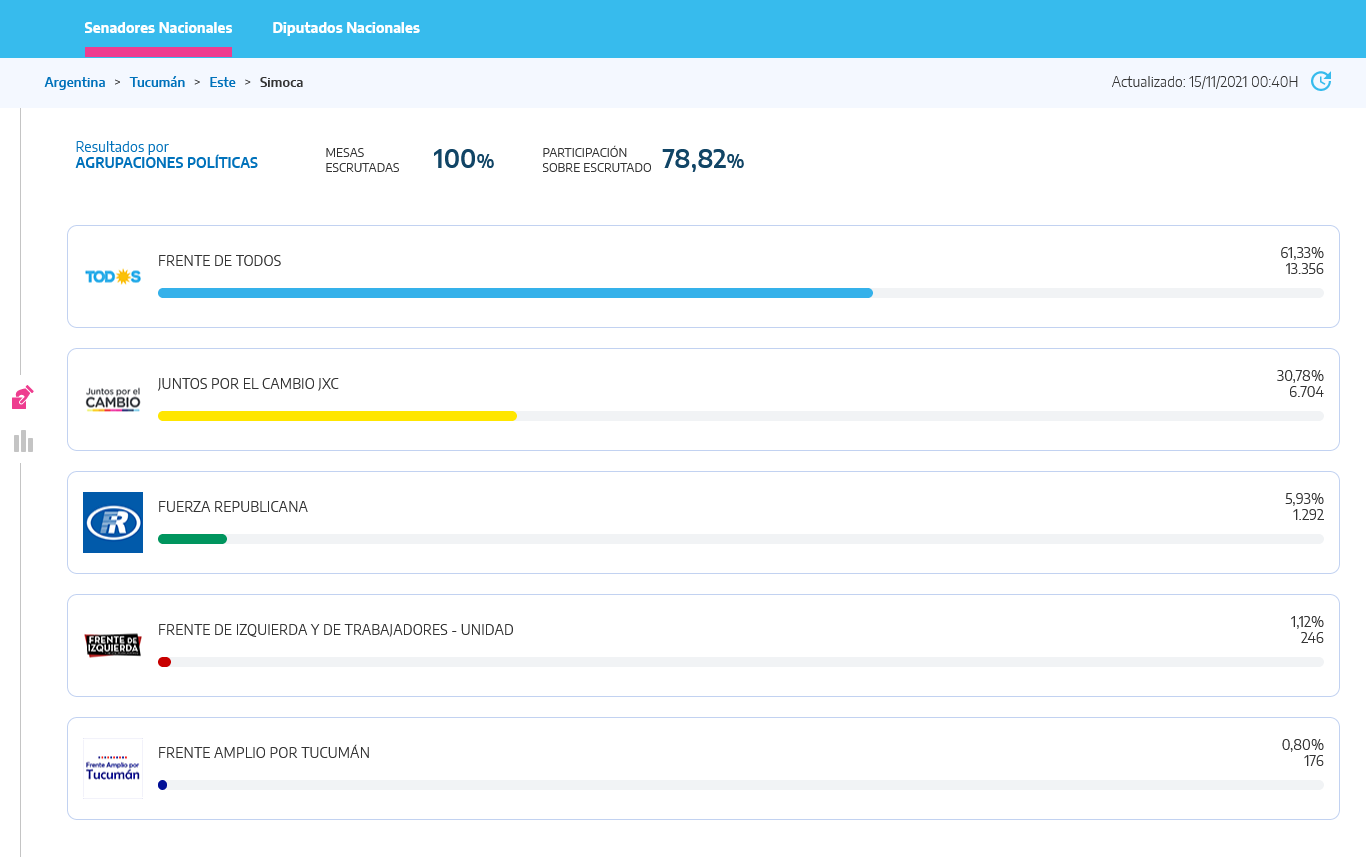Viewport: 1366px width, 857px height.
Task: Click the Agrupaciones Políticas heading
Action: pos(166,163)
